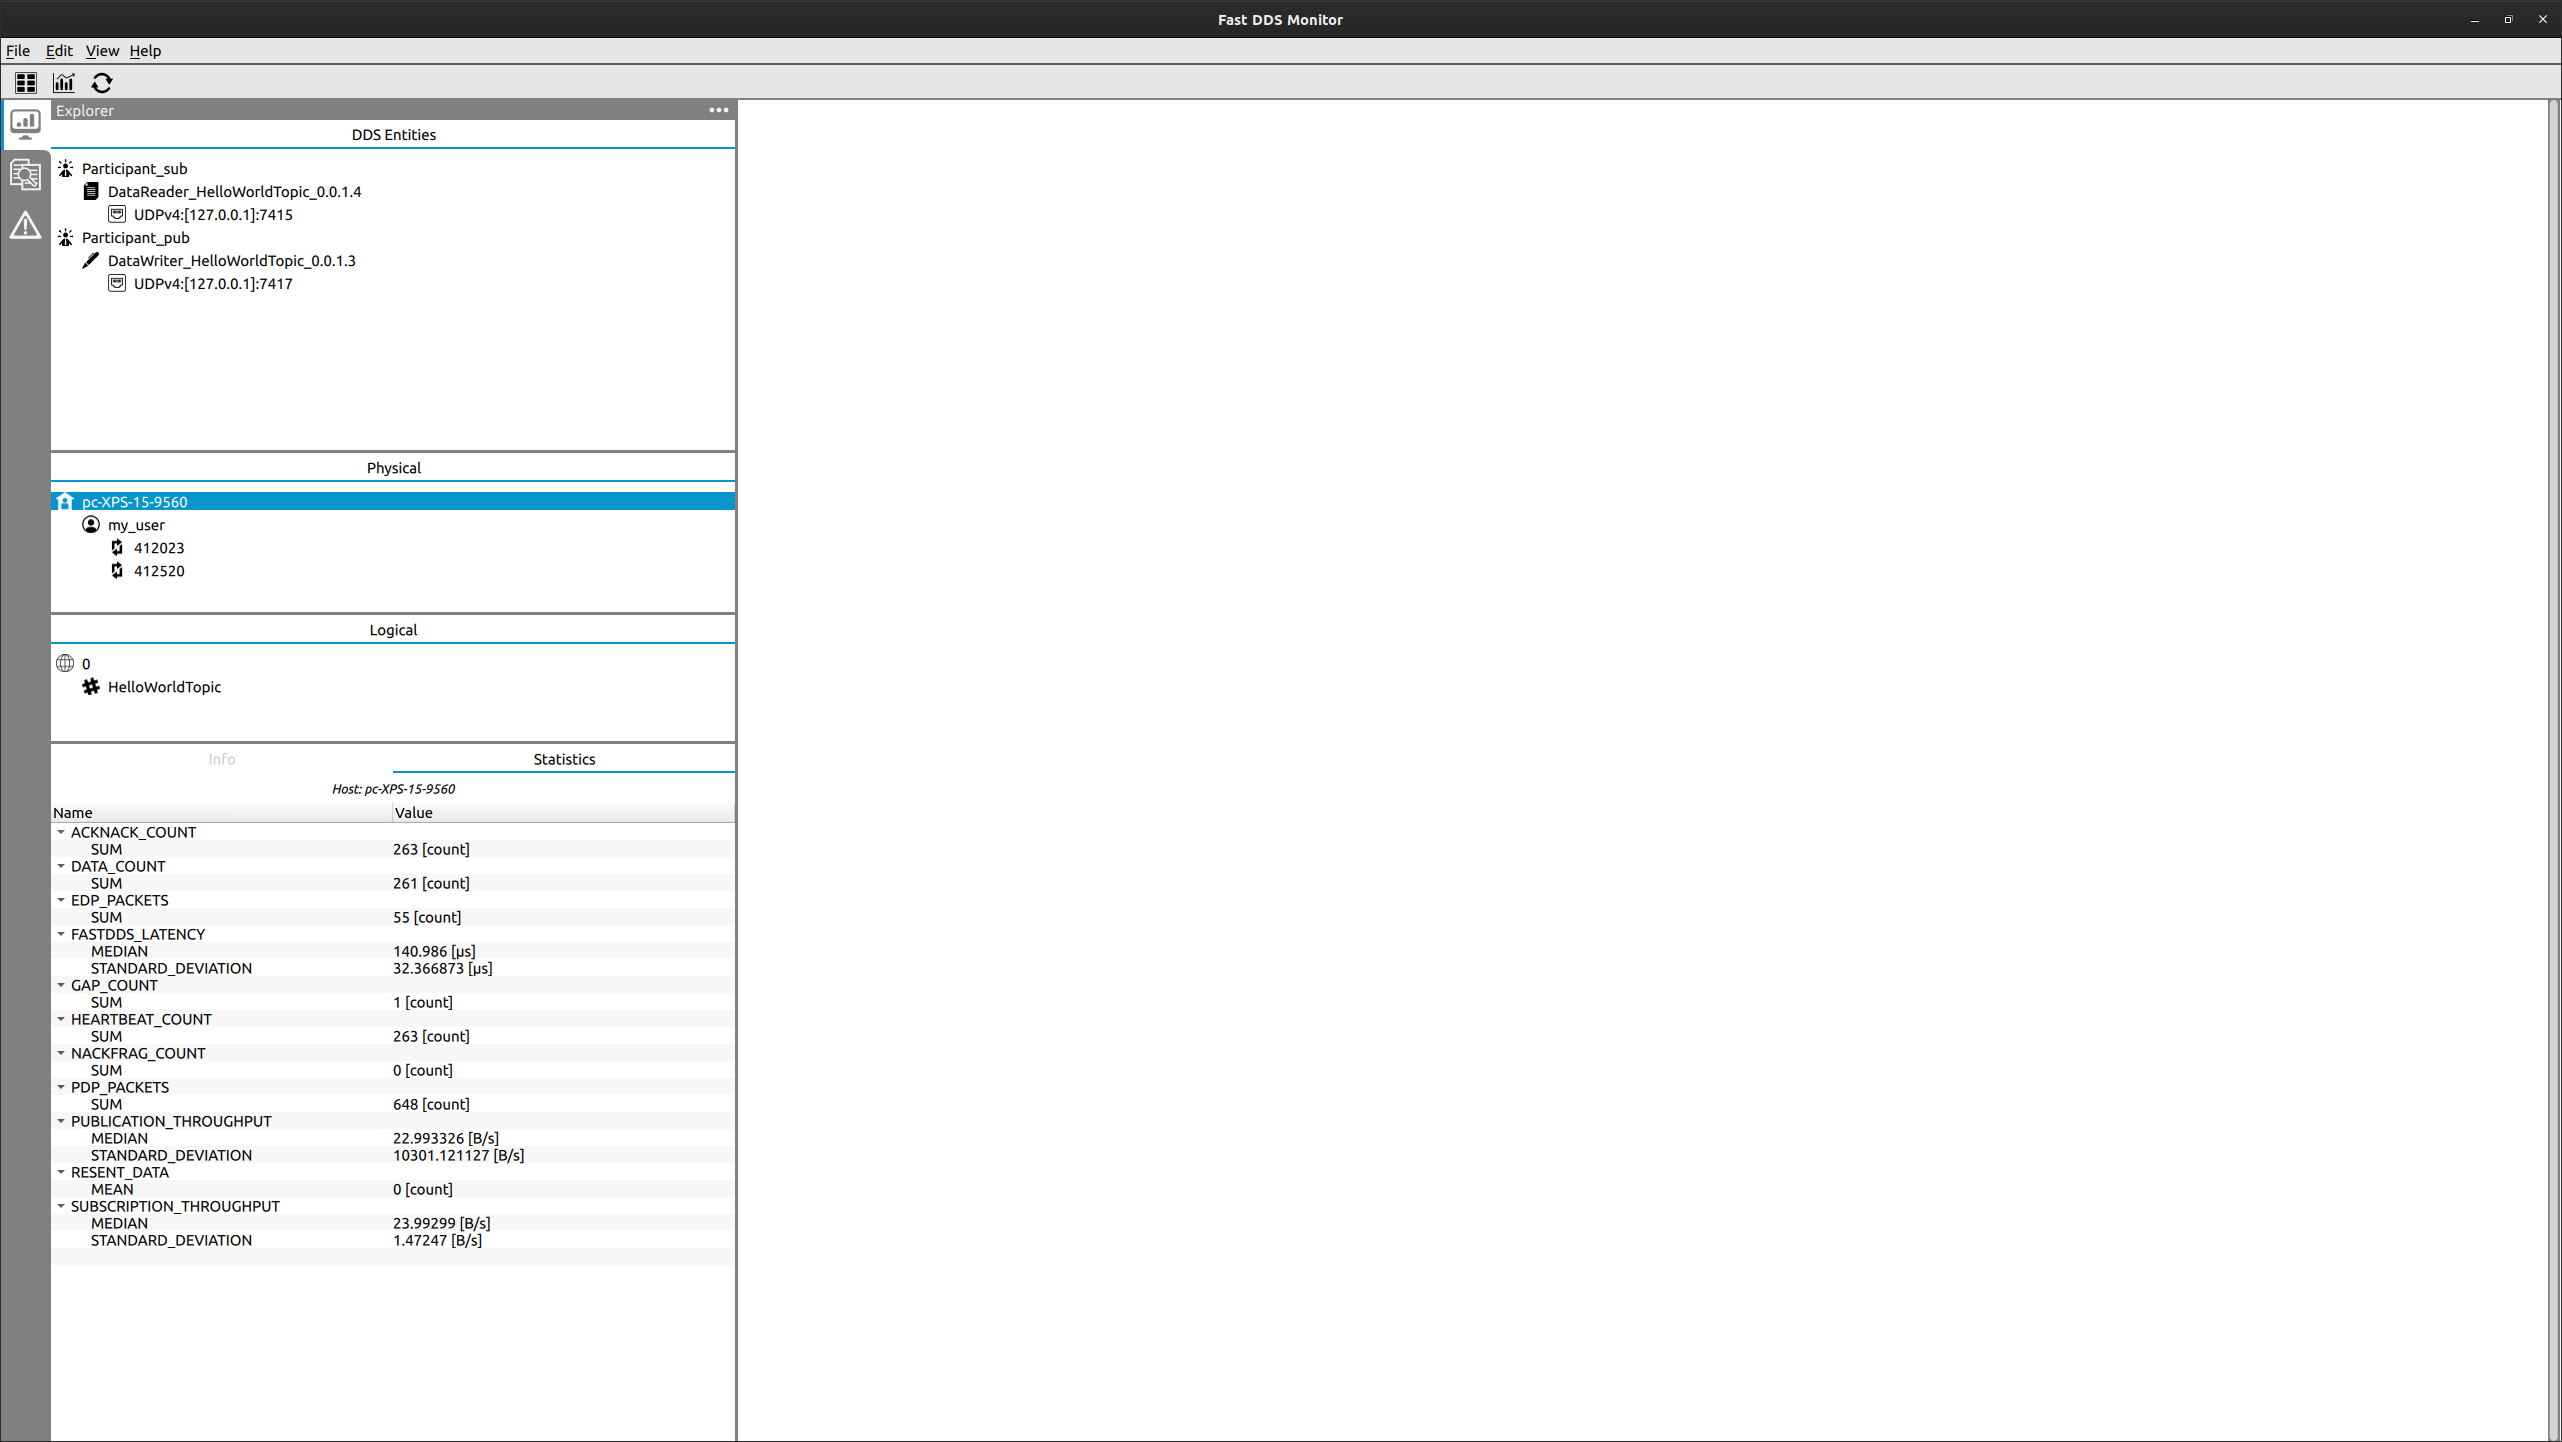Click the 10301.121127 [B/s] deviation value
This screenshot has height=1442, width=2562.
click(458, 1155)
